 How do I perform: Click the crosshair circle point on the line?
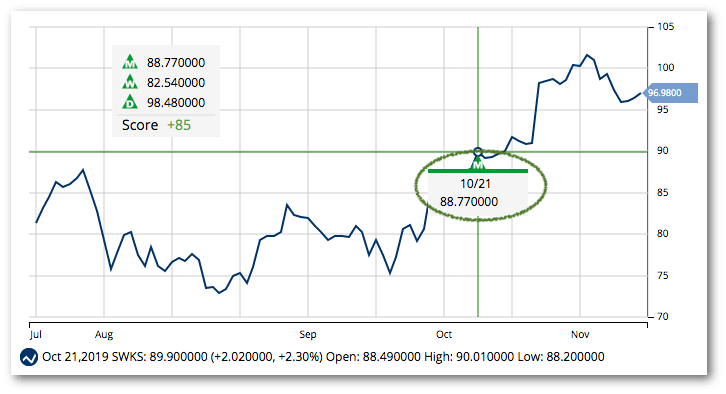pos(478,151)
